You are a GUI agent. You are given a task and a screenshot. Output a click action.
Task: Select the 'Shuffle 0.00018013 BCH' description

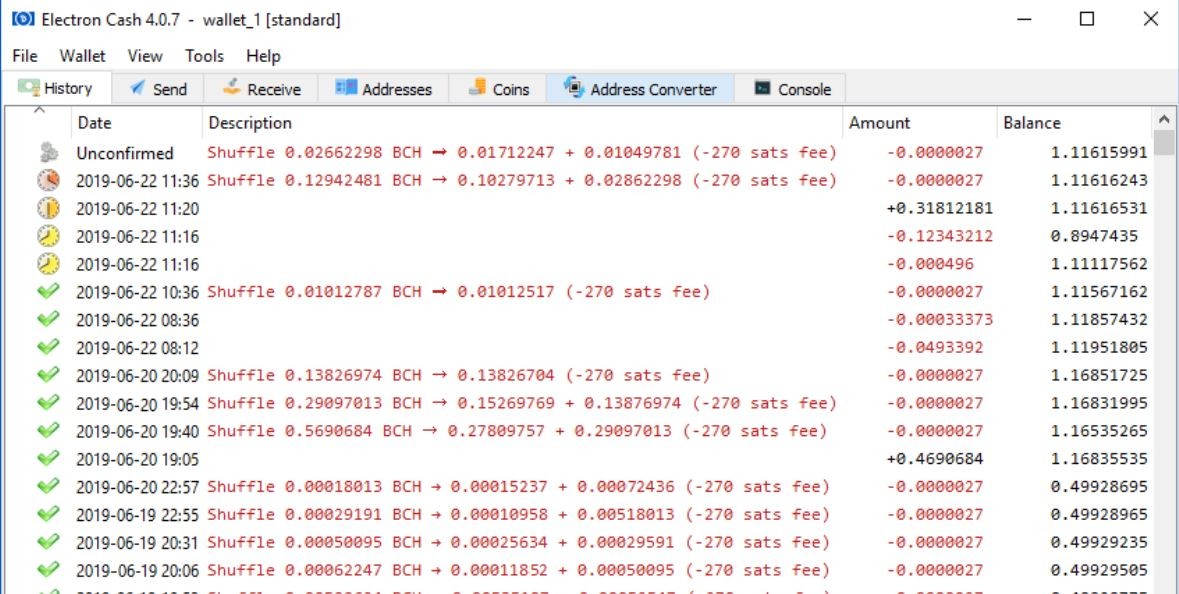[519, 486]
